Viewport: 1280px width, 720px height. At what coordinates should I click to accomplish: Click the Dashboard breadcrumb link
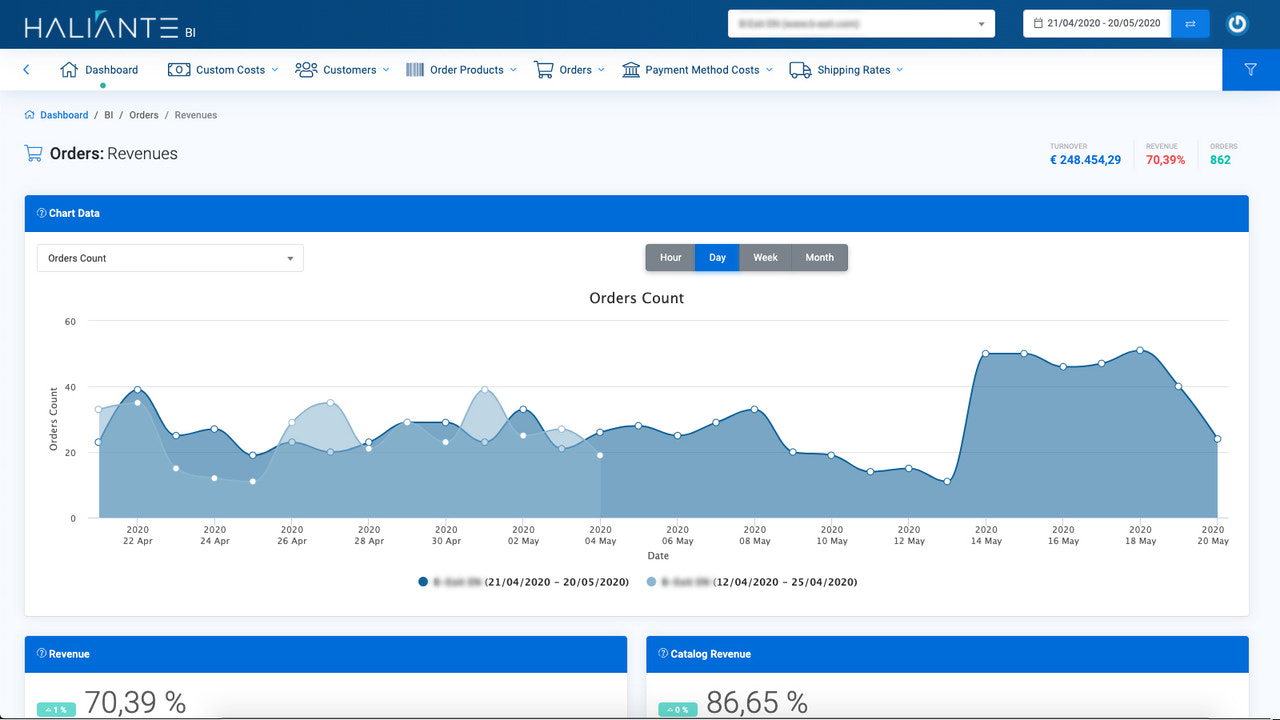click(x=62, y=114)
